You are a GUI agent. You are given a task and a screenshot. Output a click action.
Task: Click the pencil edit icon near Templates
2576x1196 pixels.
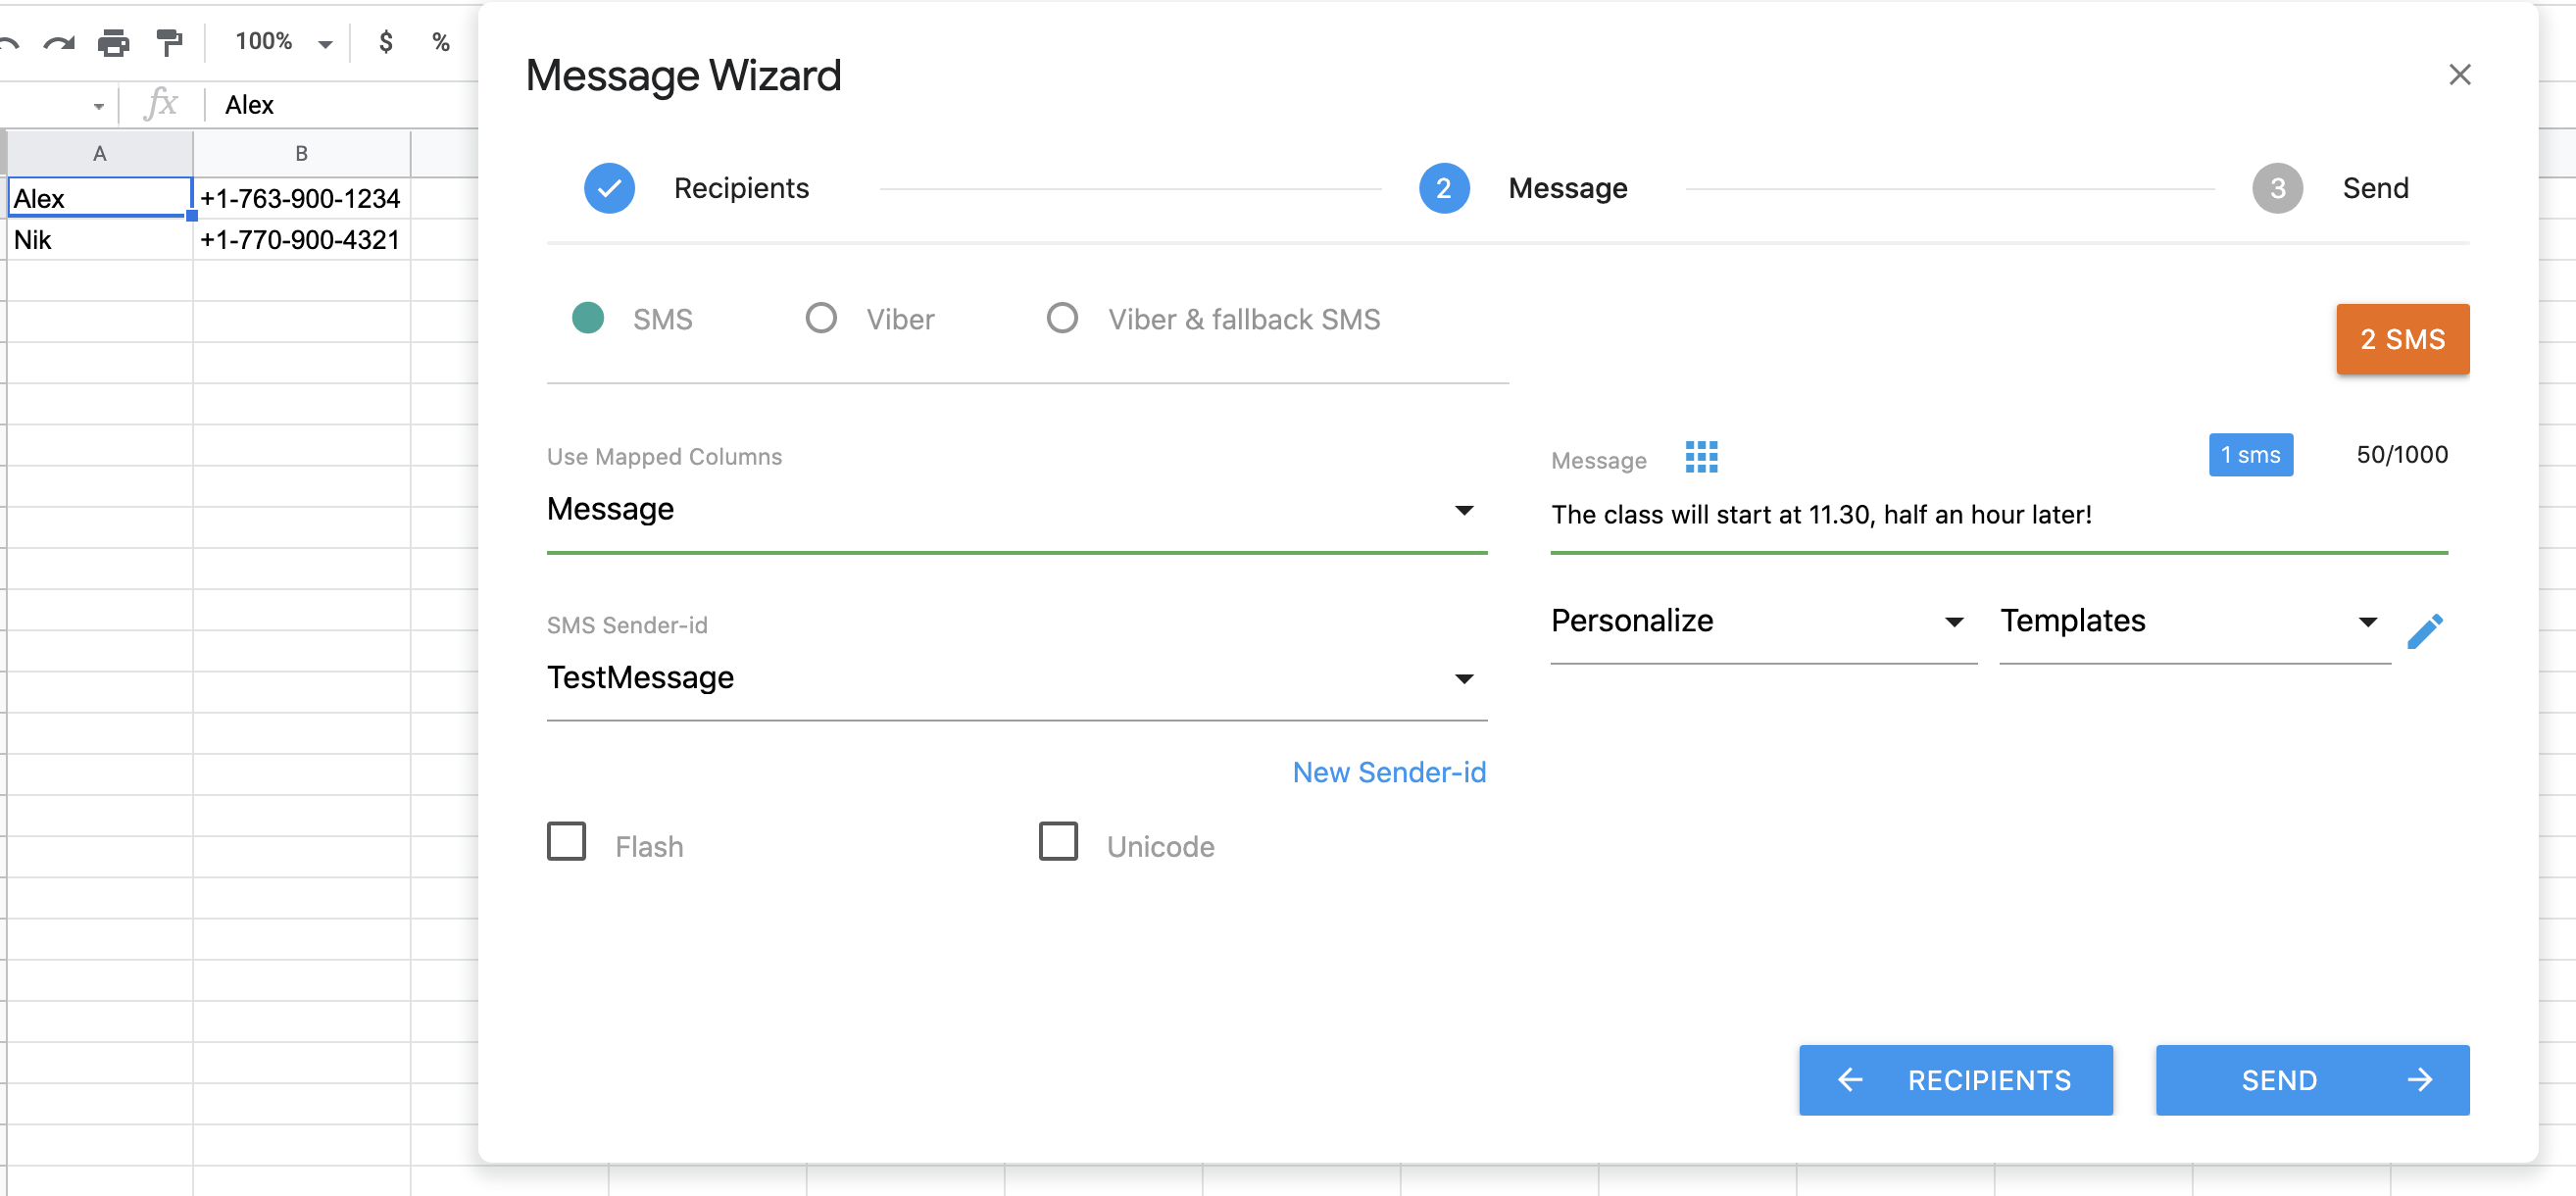pos(2428,630)
